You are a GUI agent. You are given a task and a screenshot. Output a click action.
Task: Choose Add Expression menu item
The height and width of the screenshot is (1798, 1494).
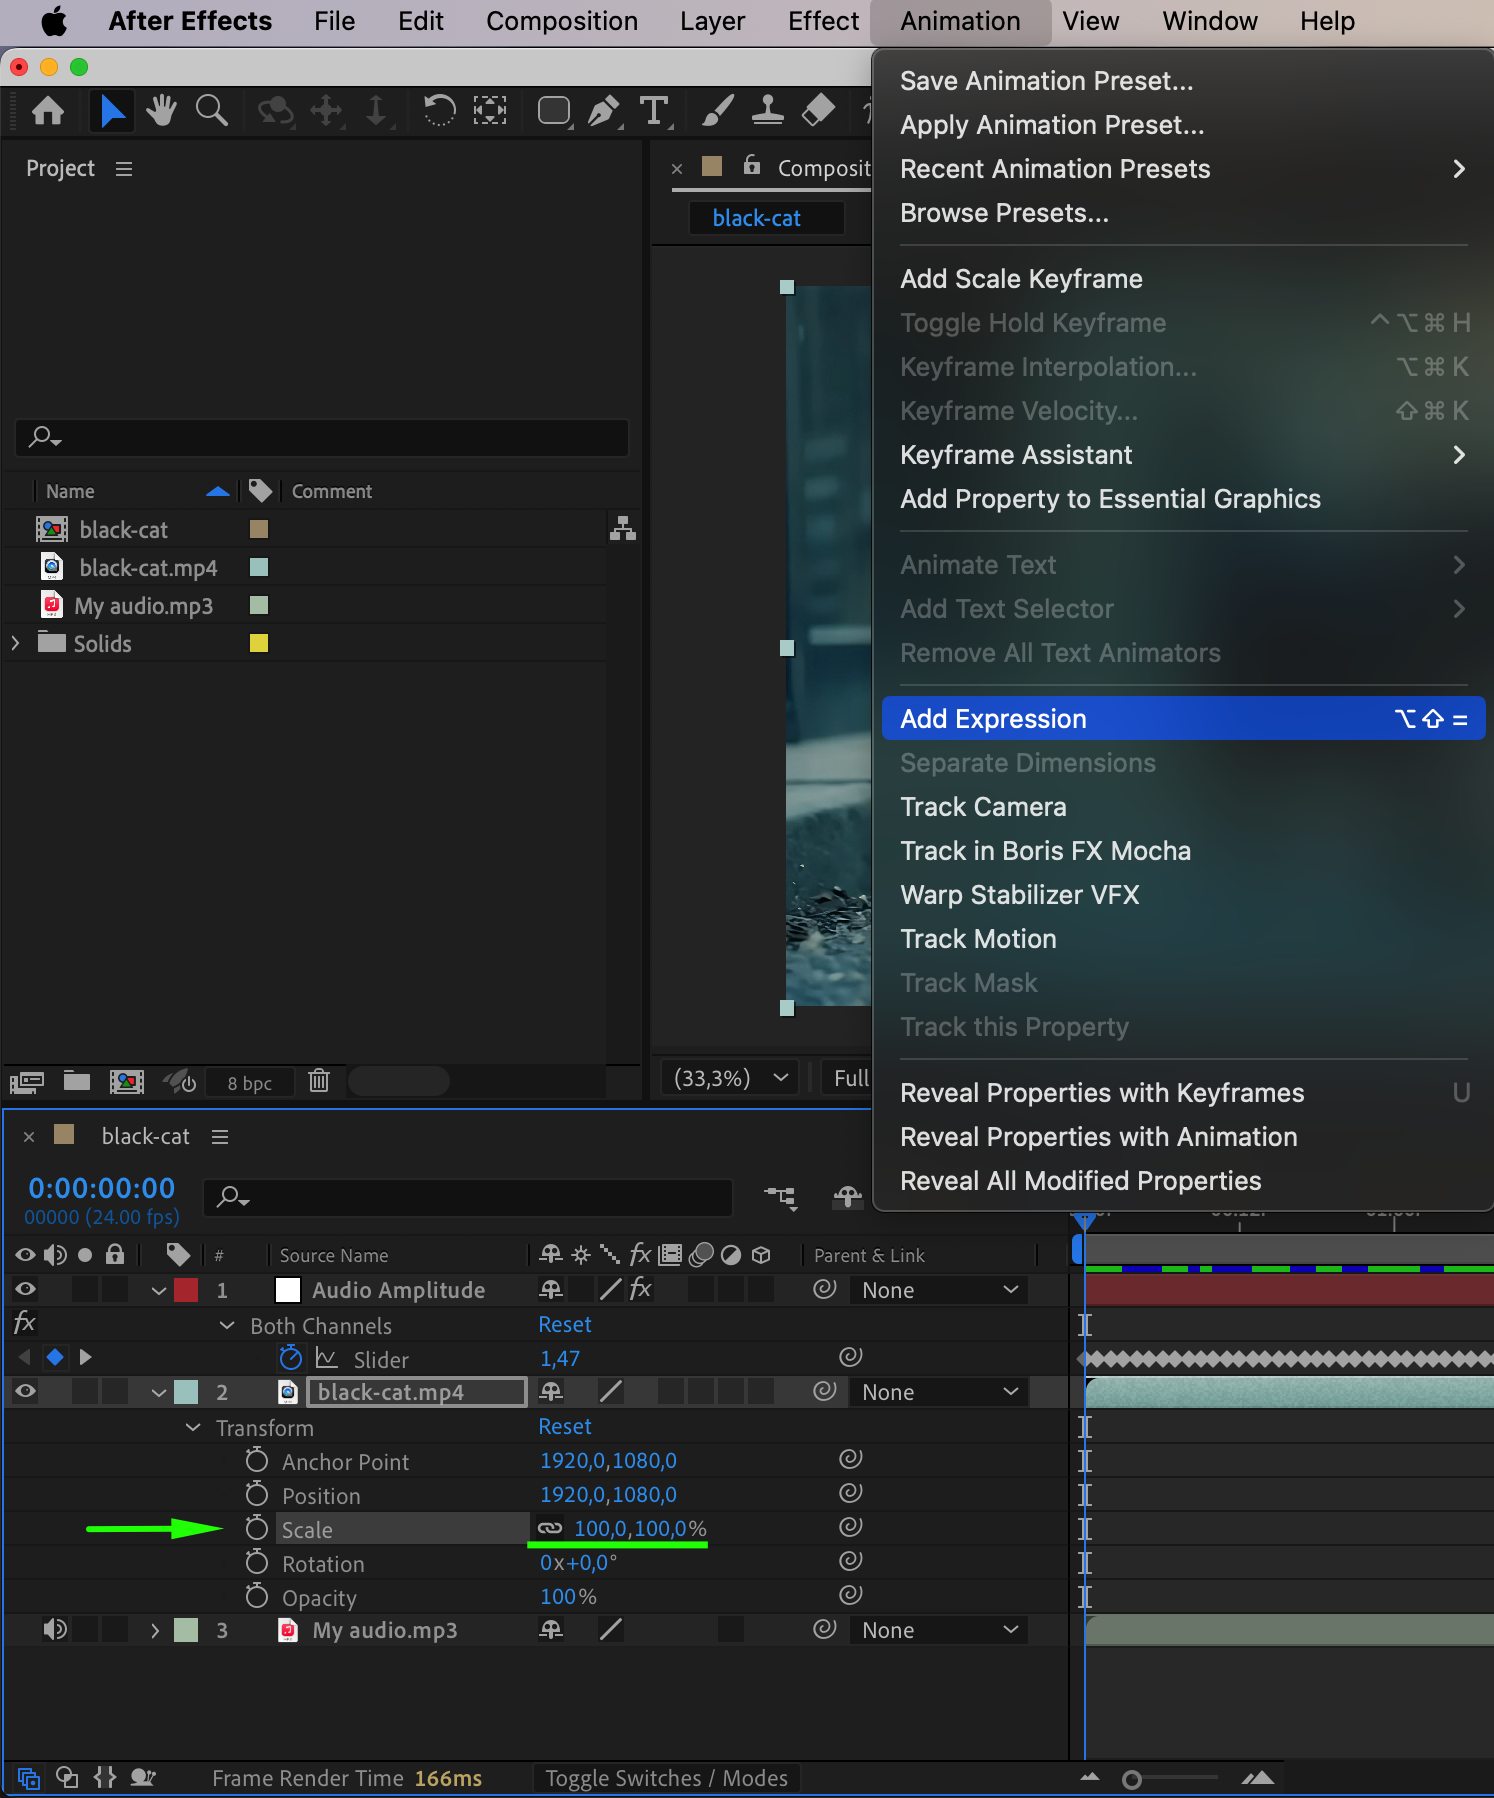coord(1183,719)
